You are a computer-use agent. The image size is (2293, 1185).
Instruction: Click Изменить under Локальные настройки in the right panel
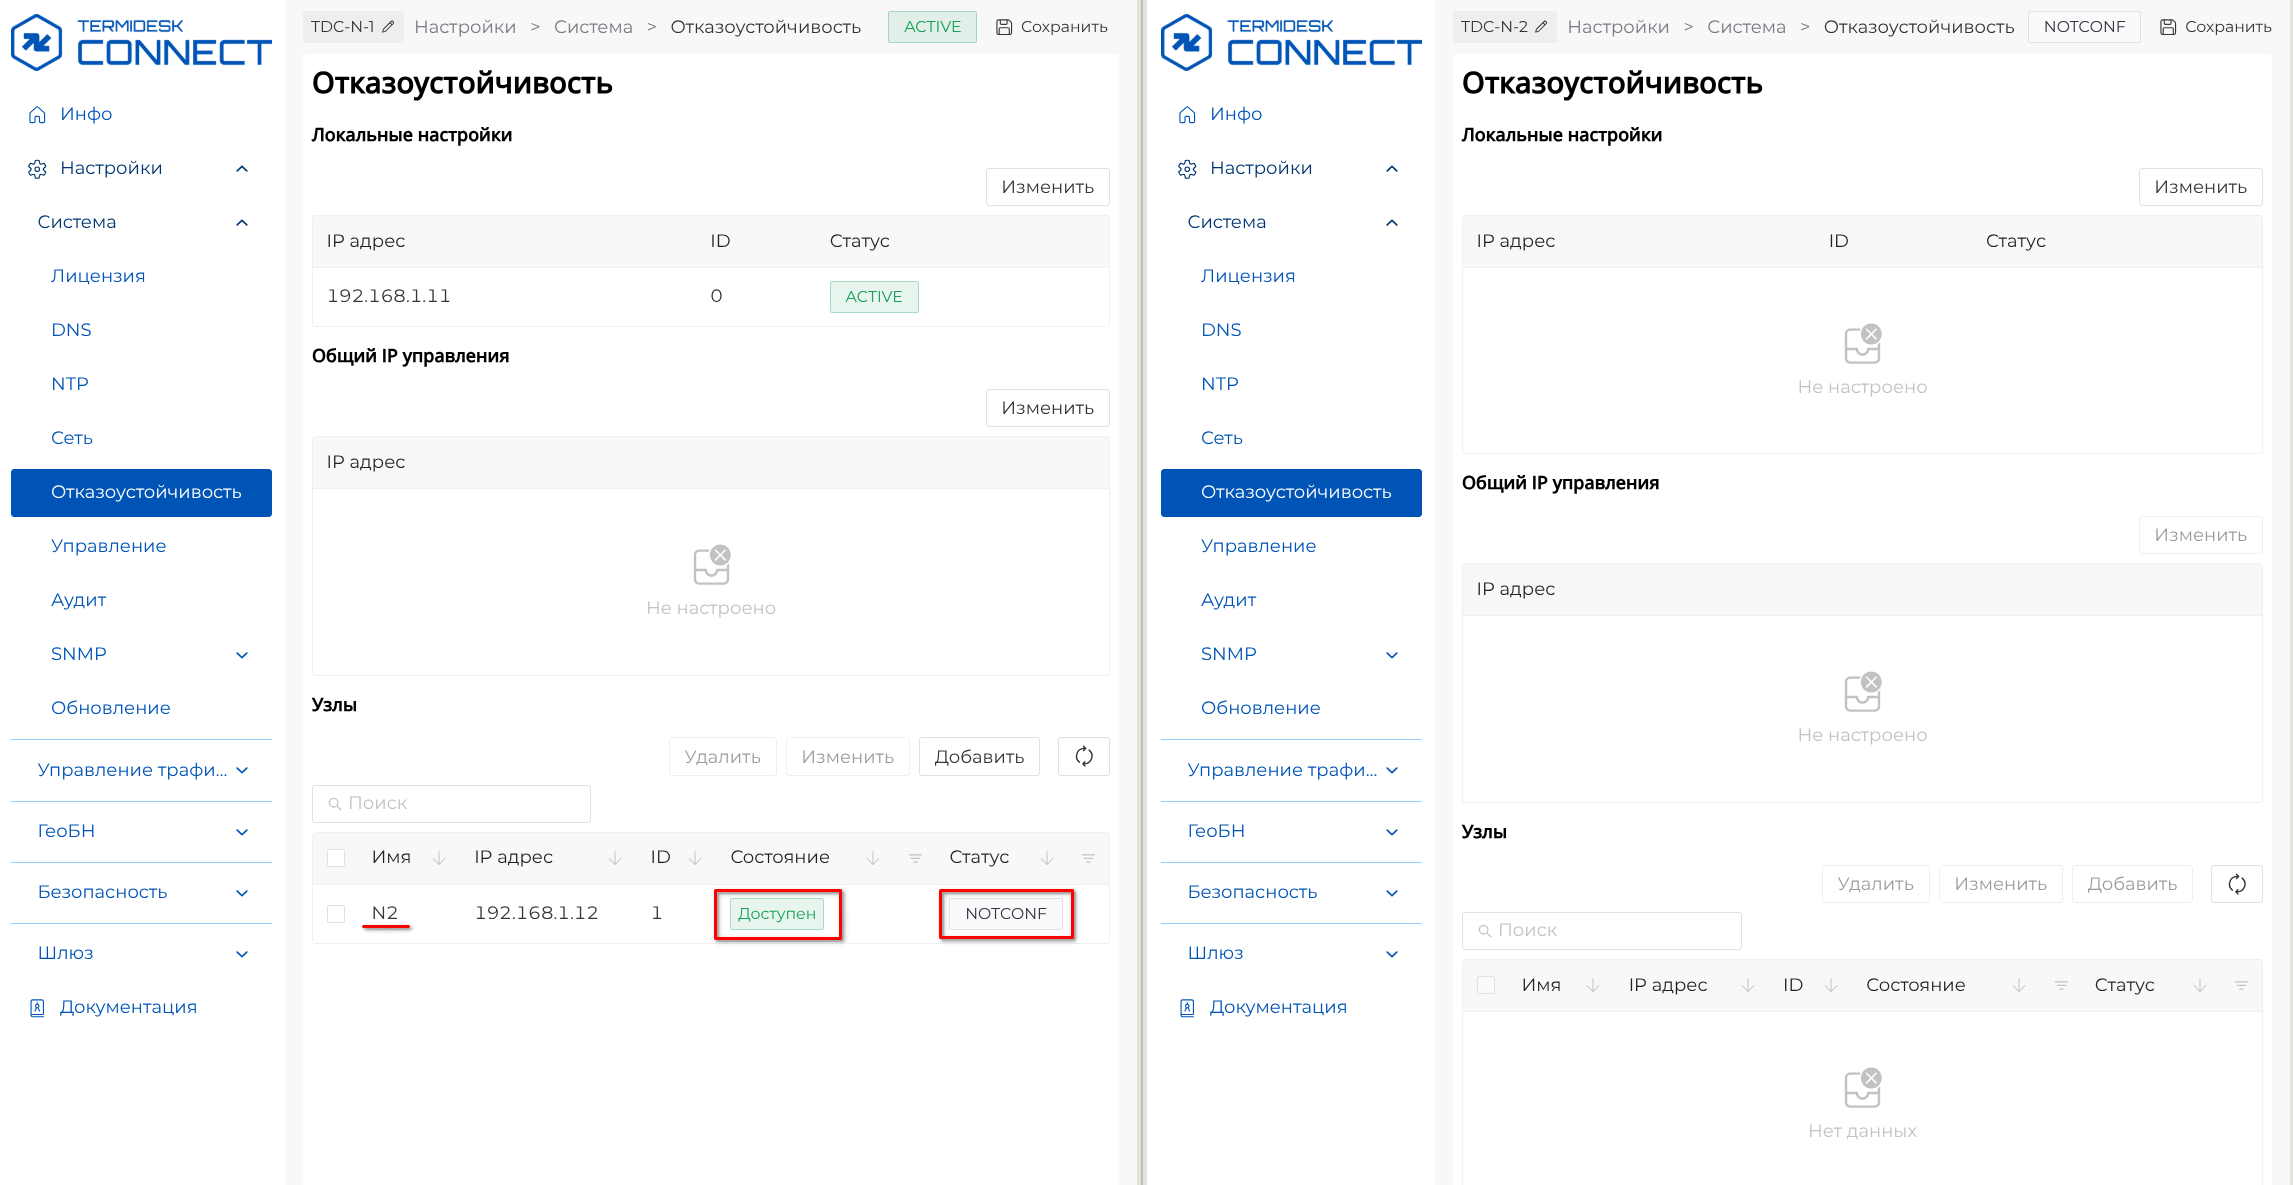point(2199,187)
